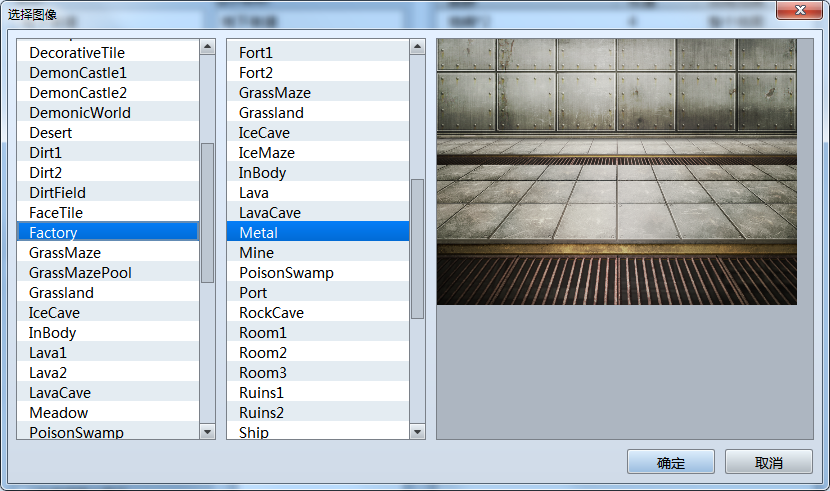830x491 pixels.
Task: Choose Mine in right list
Action: [x=318, y=253]
